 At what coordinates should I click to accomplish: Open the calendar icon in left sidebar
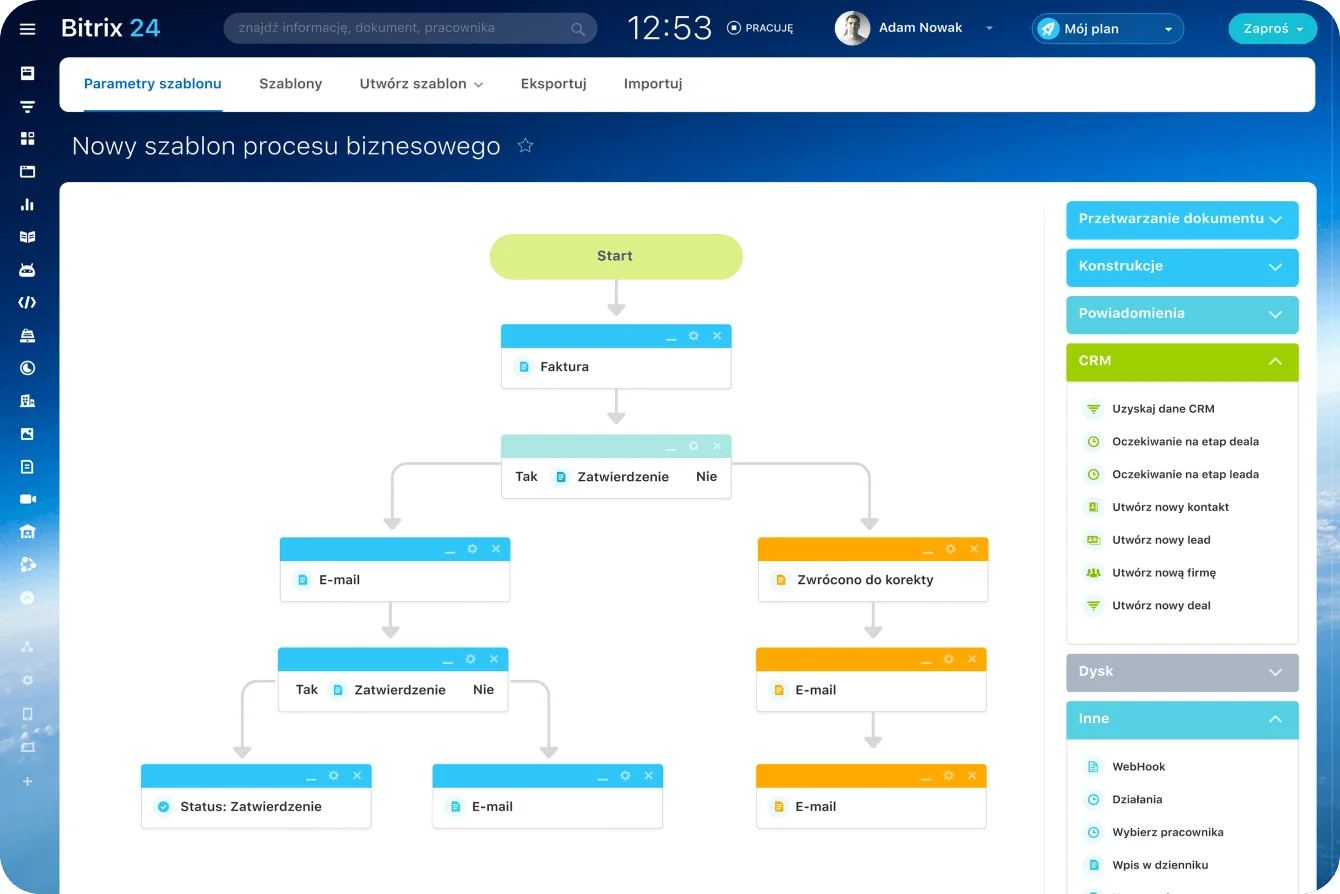27,171
